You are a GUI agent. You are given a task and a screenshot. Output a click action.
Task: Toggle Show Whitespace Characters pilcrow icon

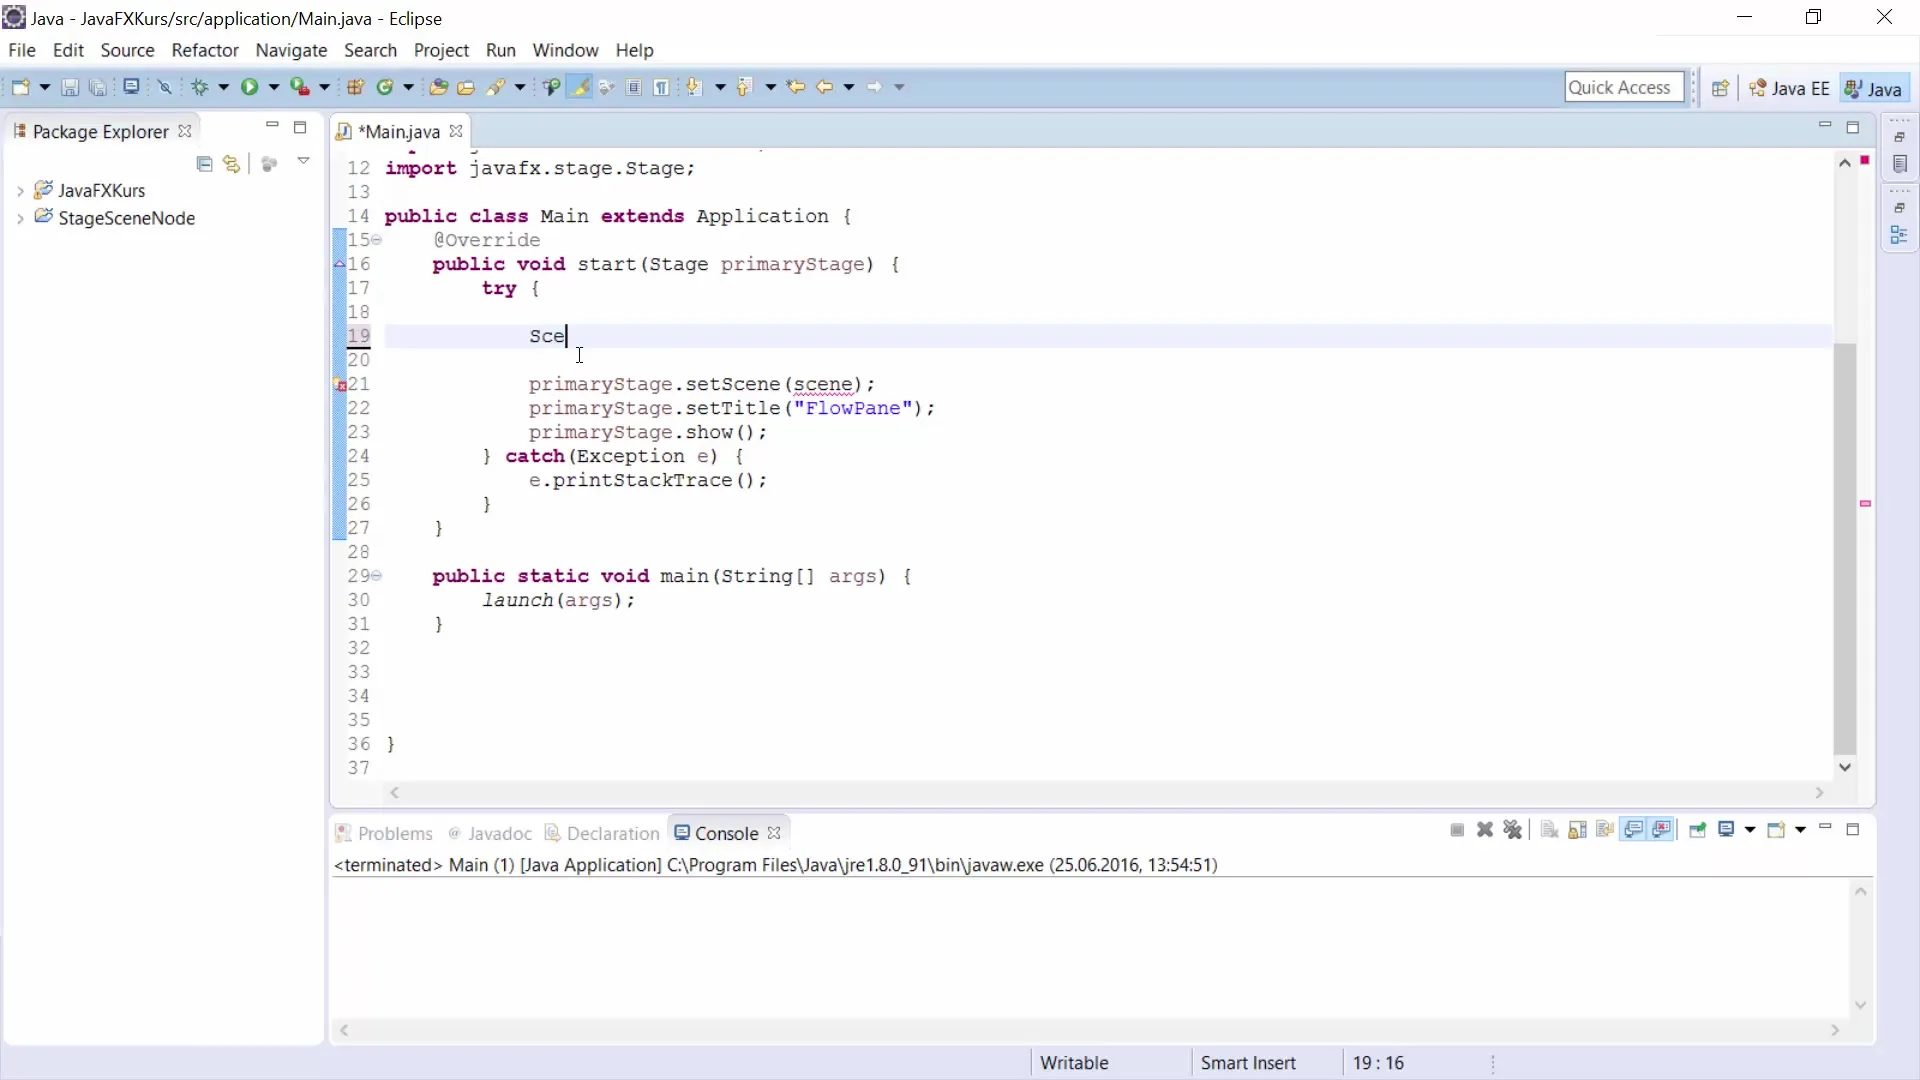coord(661,87)
